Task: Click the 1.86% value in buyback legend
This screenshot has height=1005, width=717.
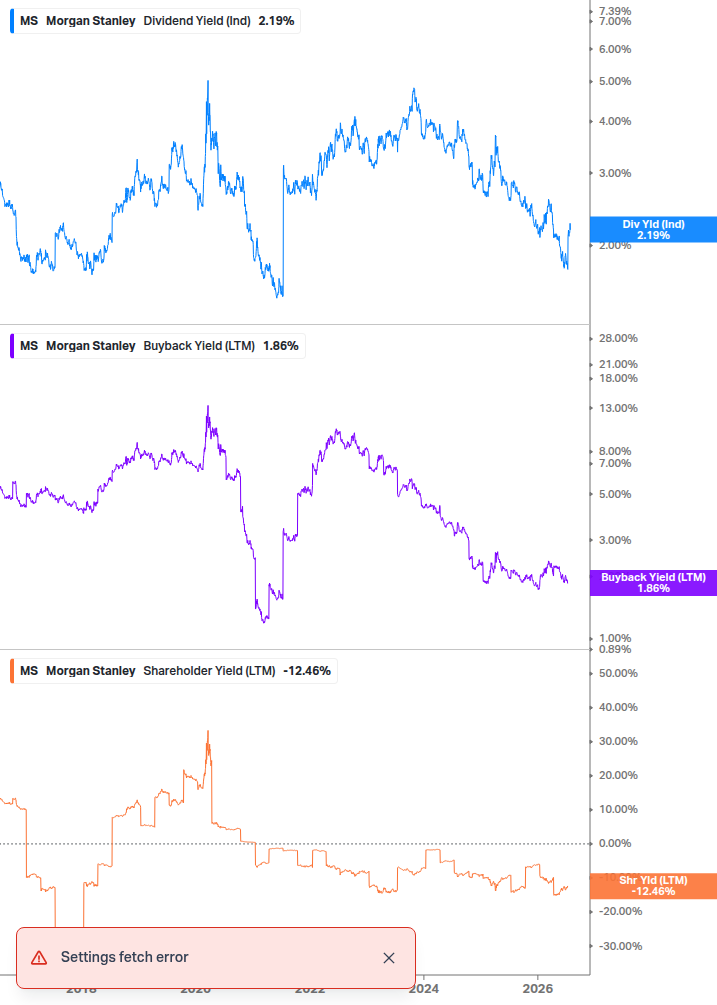Action: pos(281,346)
